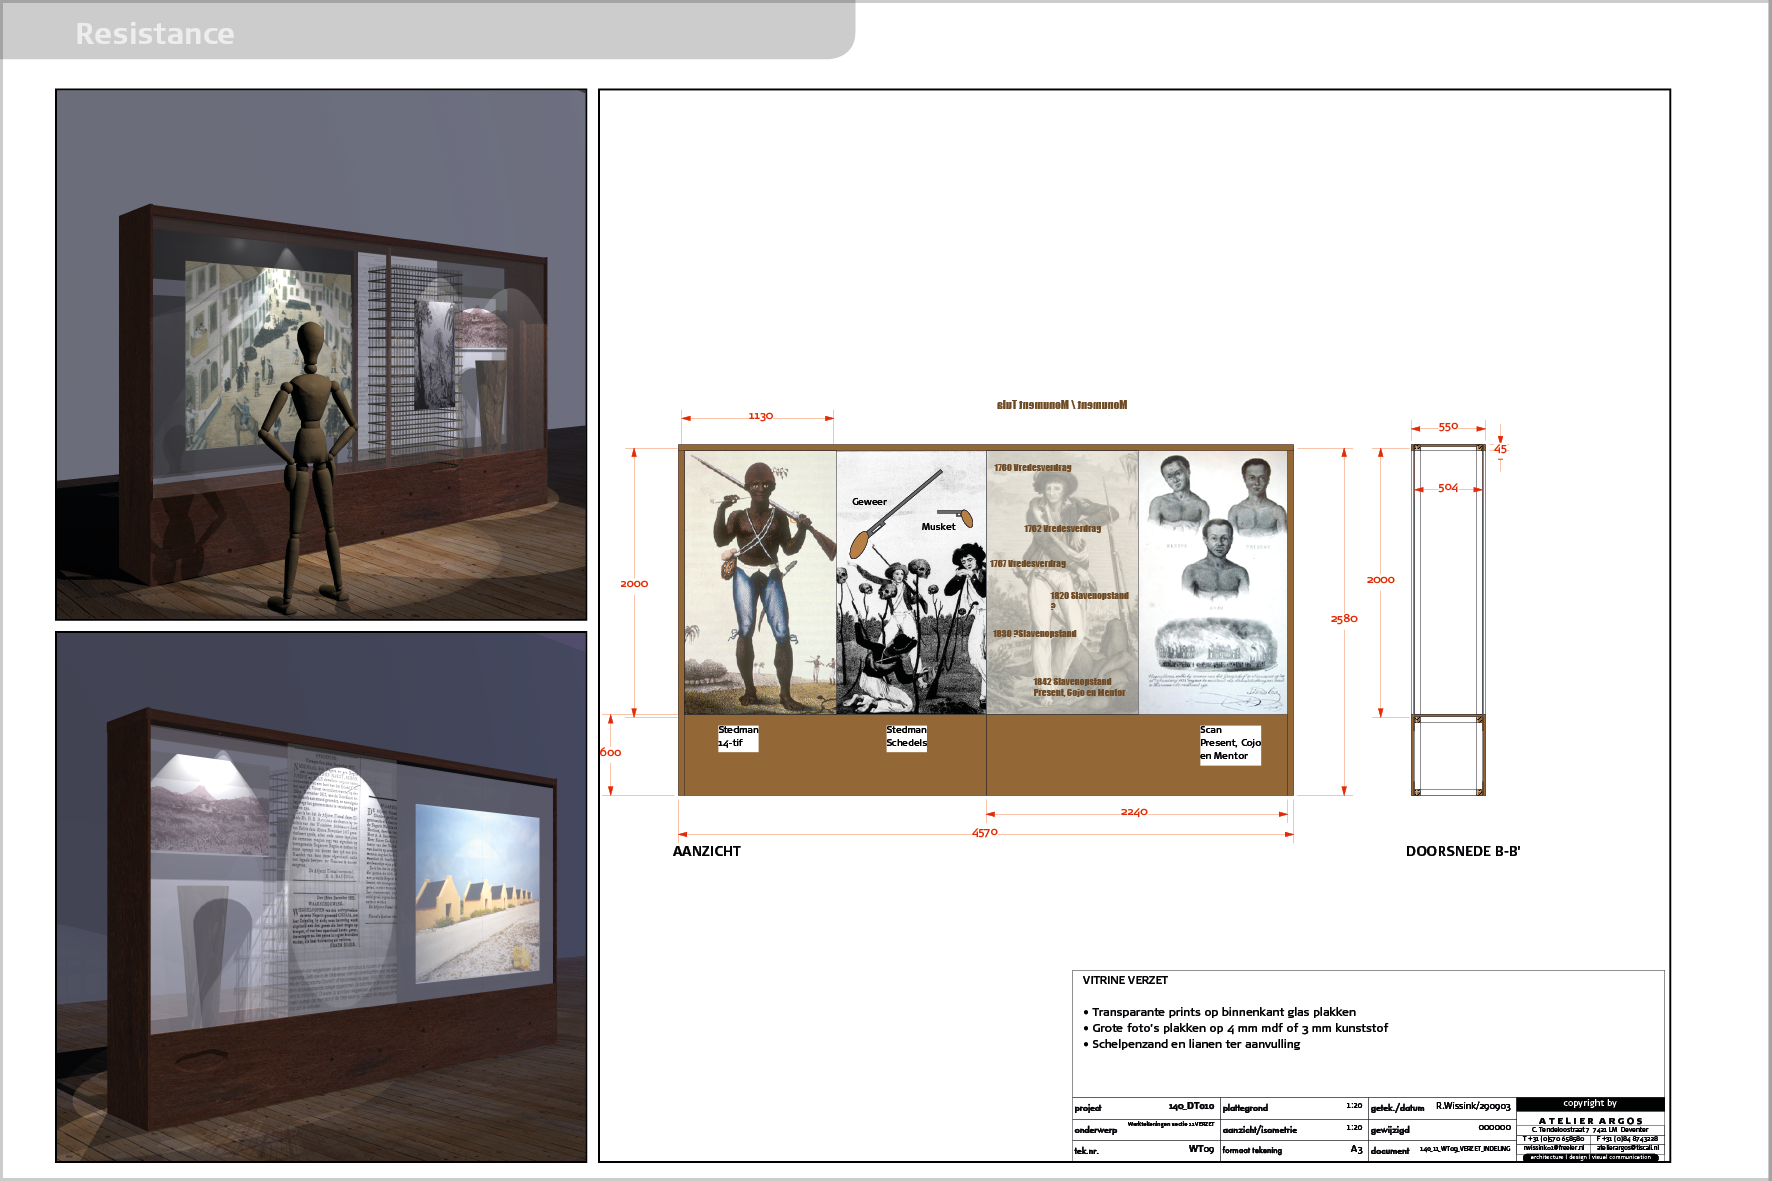Click drawing number WT09
The width and height of the screenshot is (1772, 1181).
pos(1201,1149)
